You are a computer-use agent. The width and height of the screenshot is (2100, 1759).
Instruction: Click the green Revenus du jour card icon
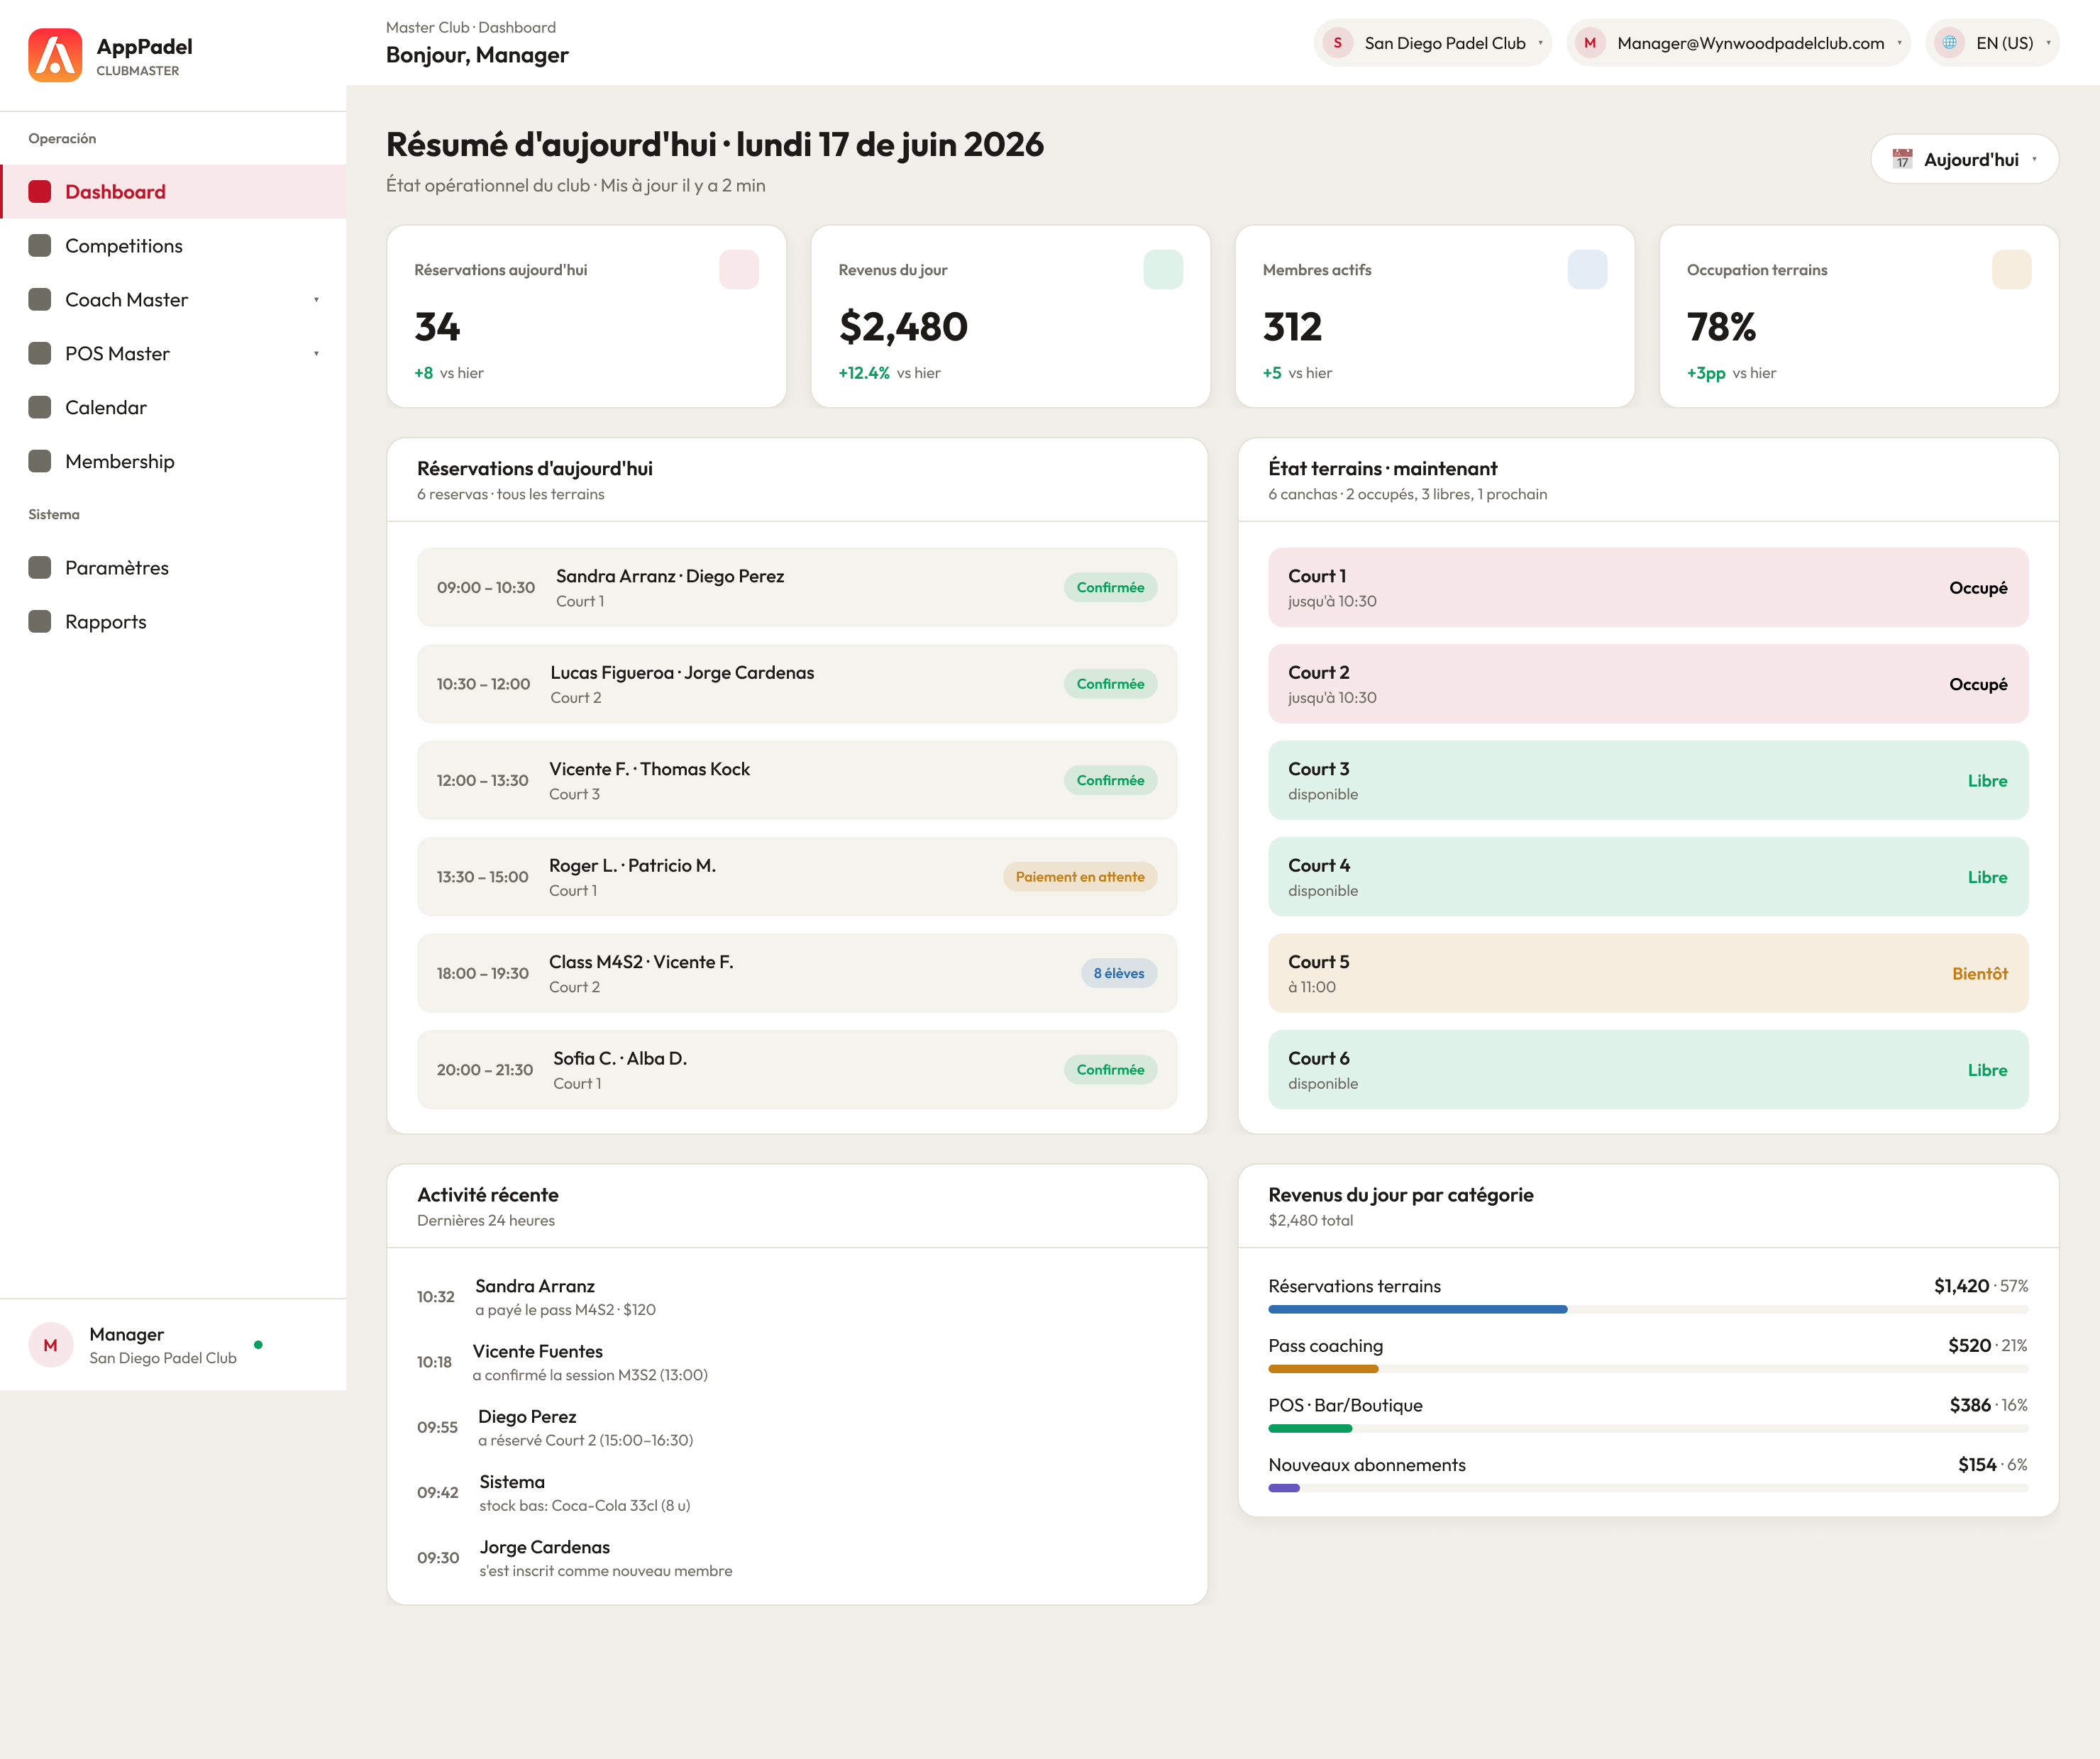coord(1163,270)
